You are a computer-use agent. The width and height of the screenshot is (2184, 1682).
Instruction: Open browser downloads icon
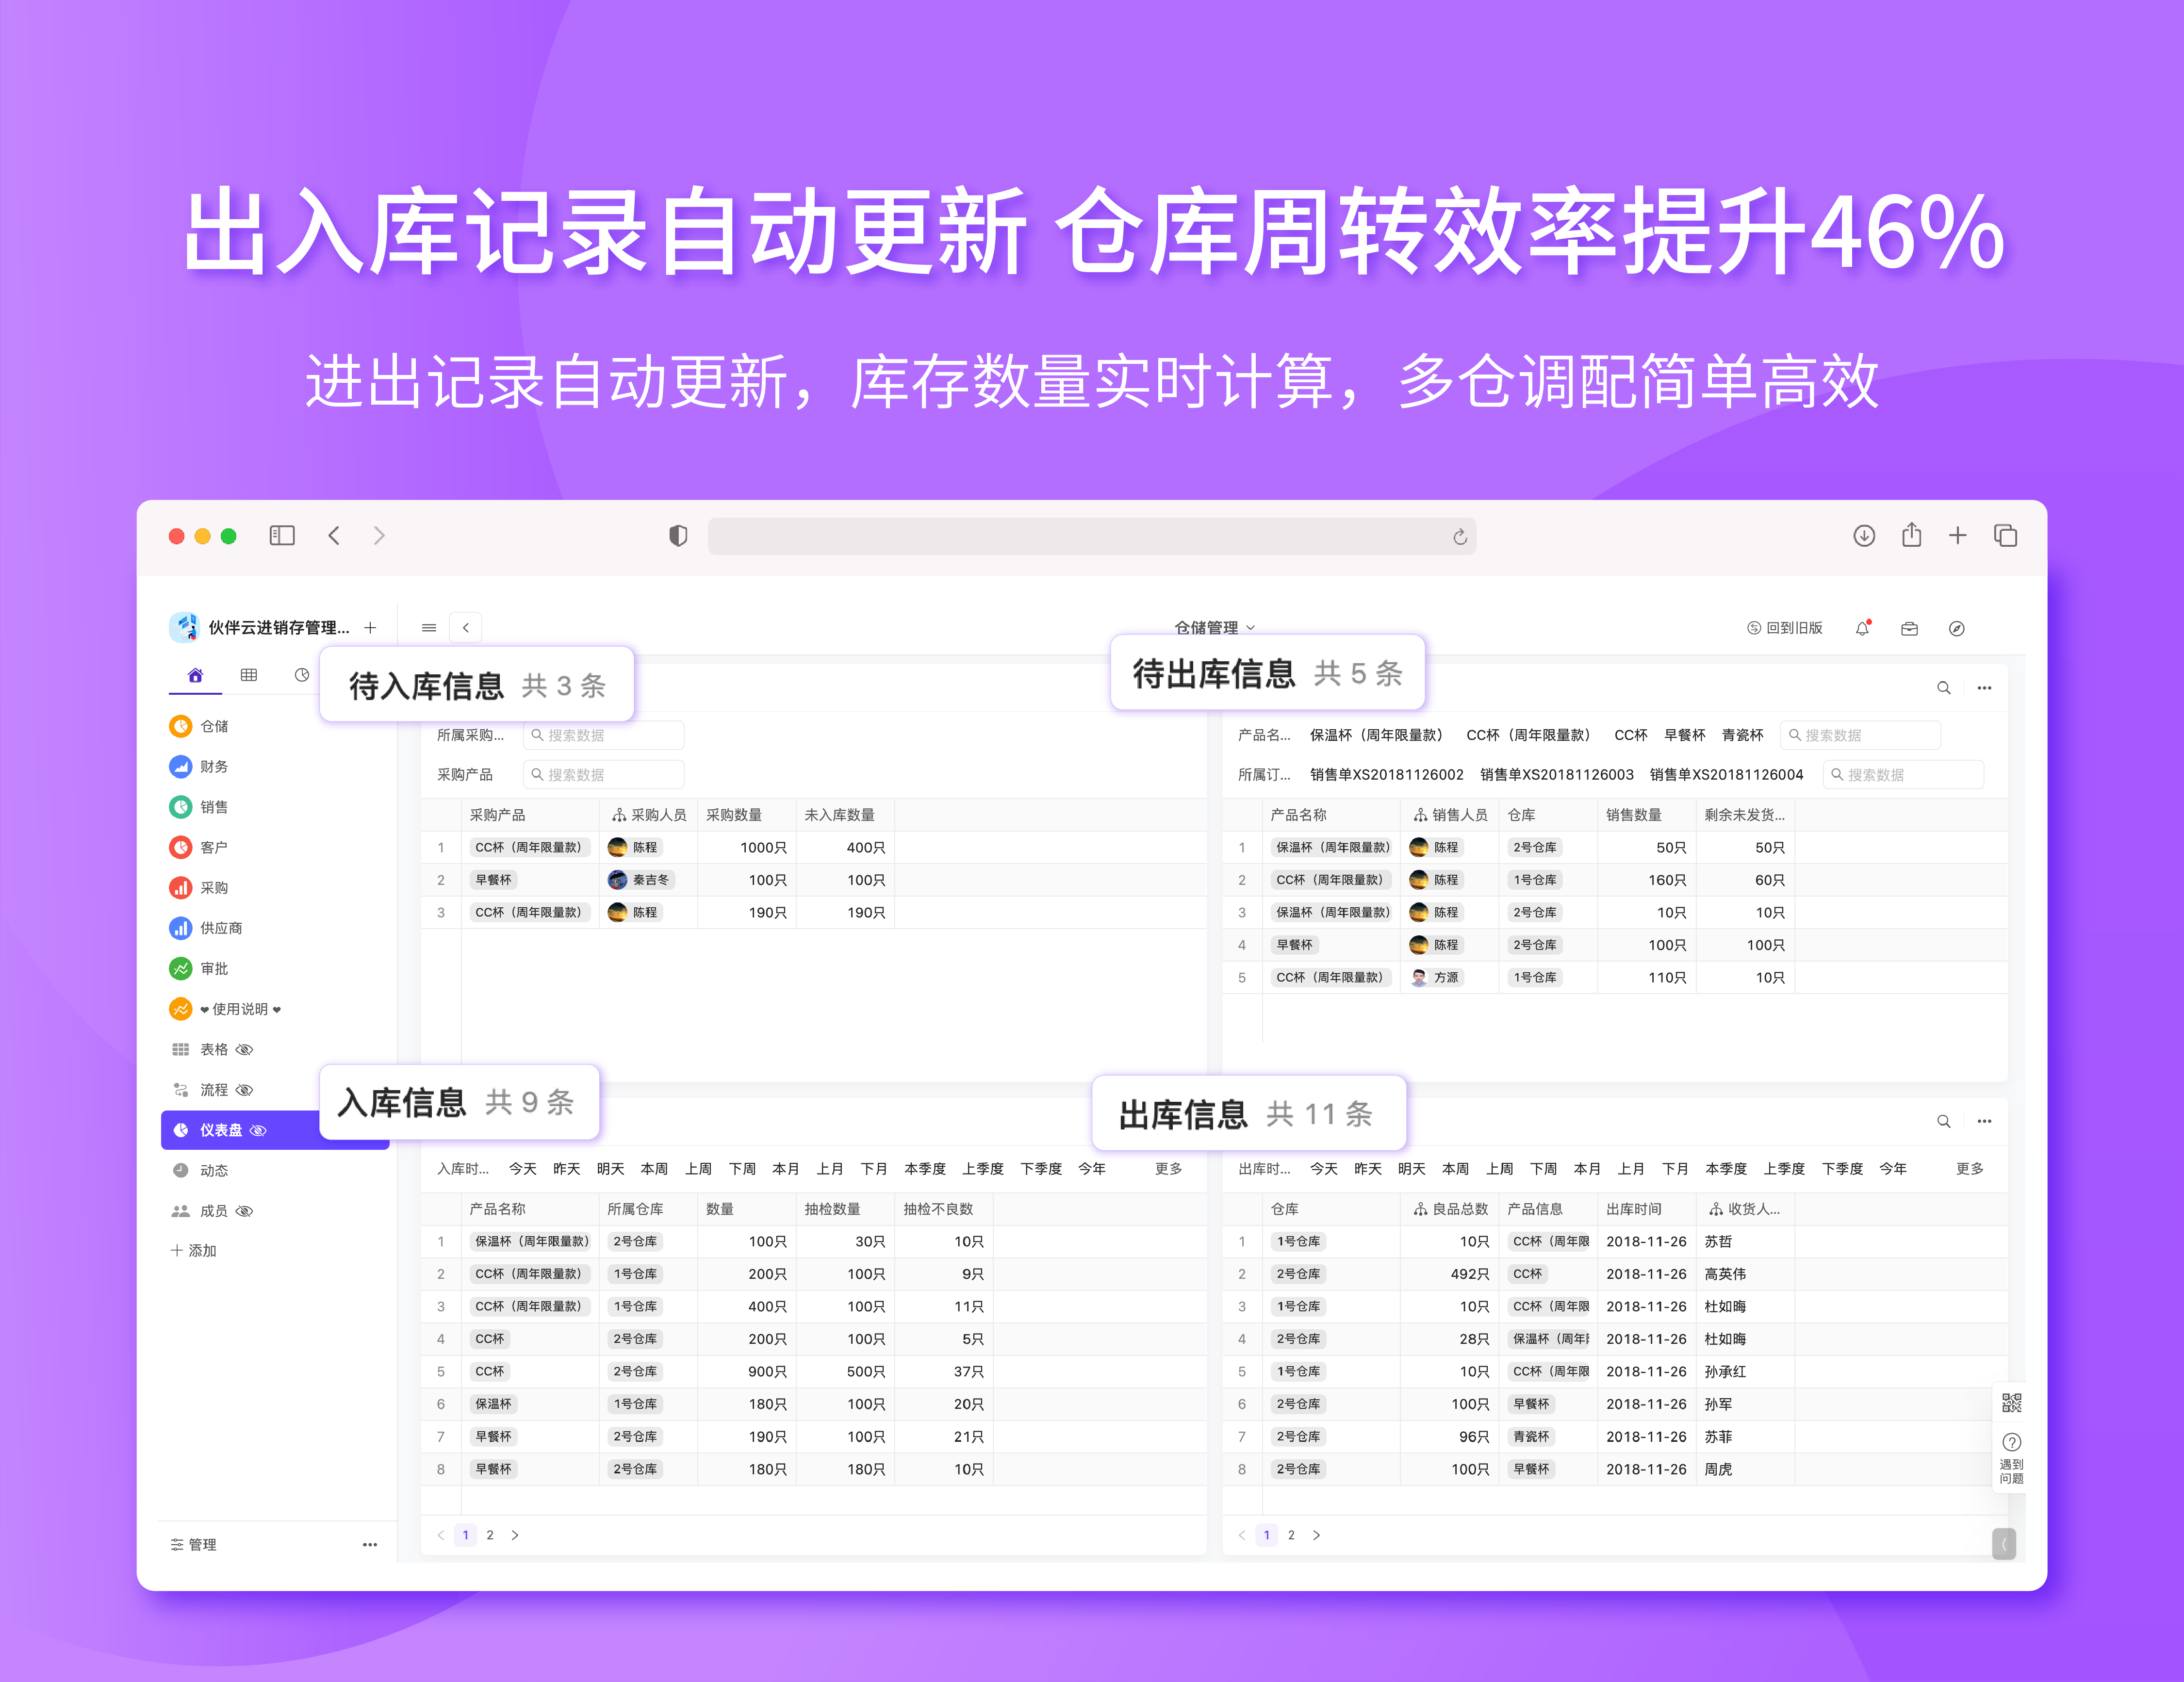pyautogui.click(x=1864, y=536)
